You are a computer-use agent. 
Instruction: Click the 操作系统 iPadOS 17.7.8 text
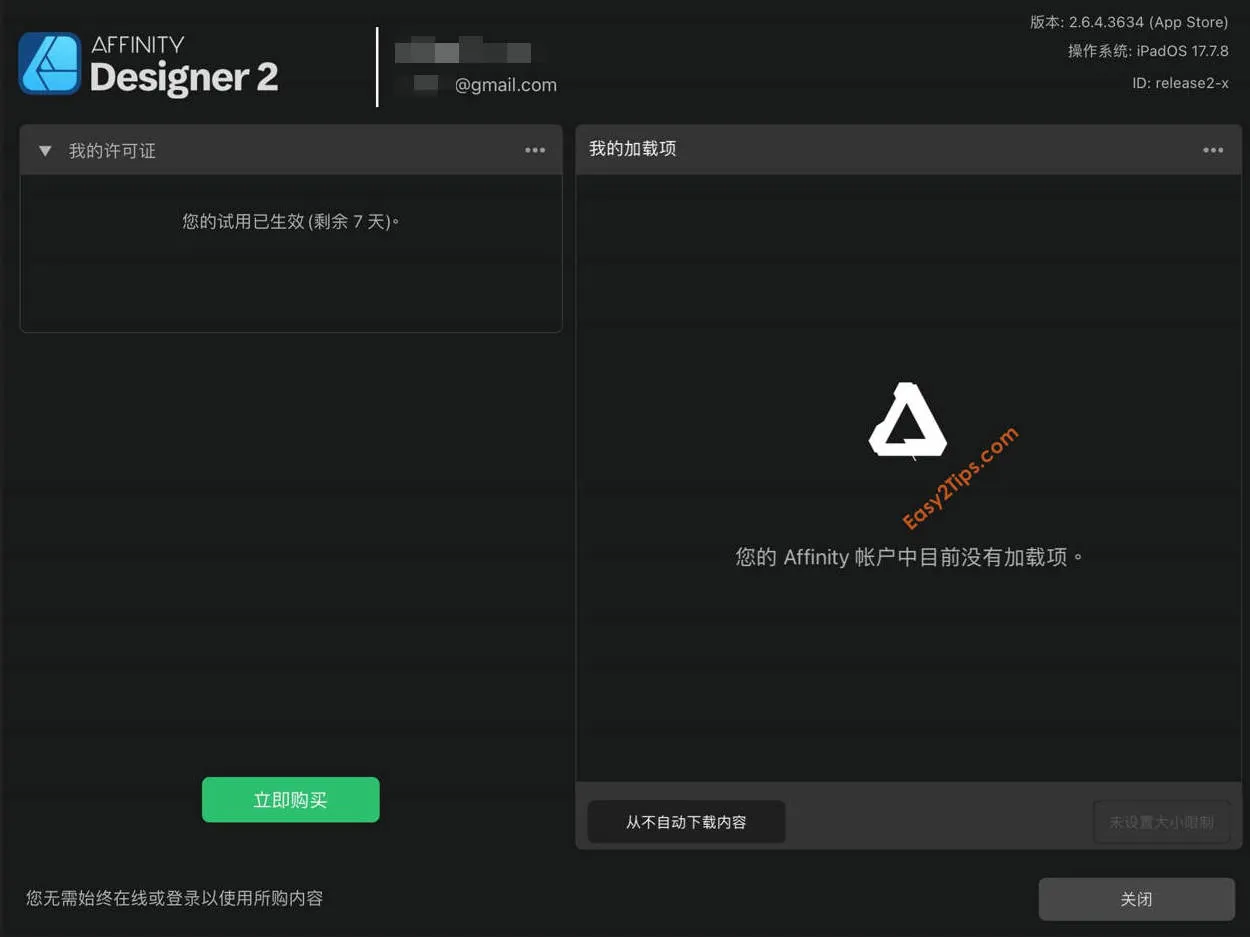tap(1148, 51)
